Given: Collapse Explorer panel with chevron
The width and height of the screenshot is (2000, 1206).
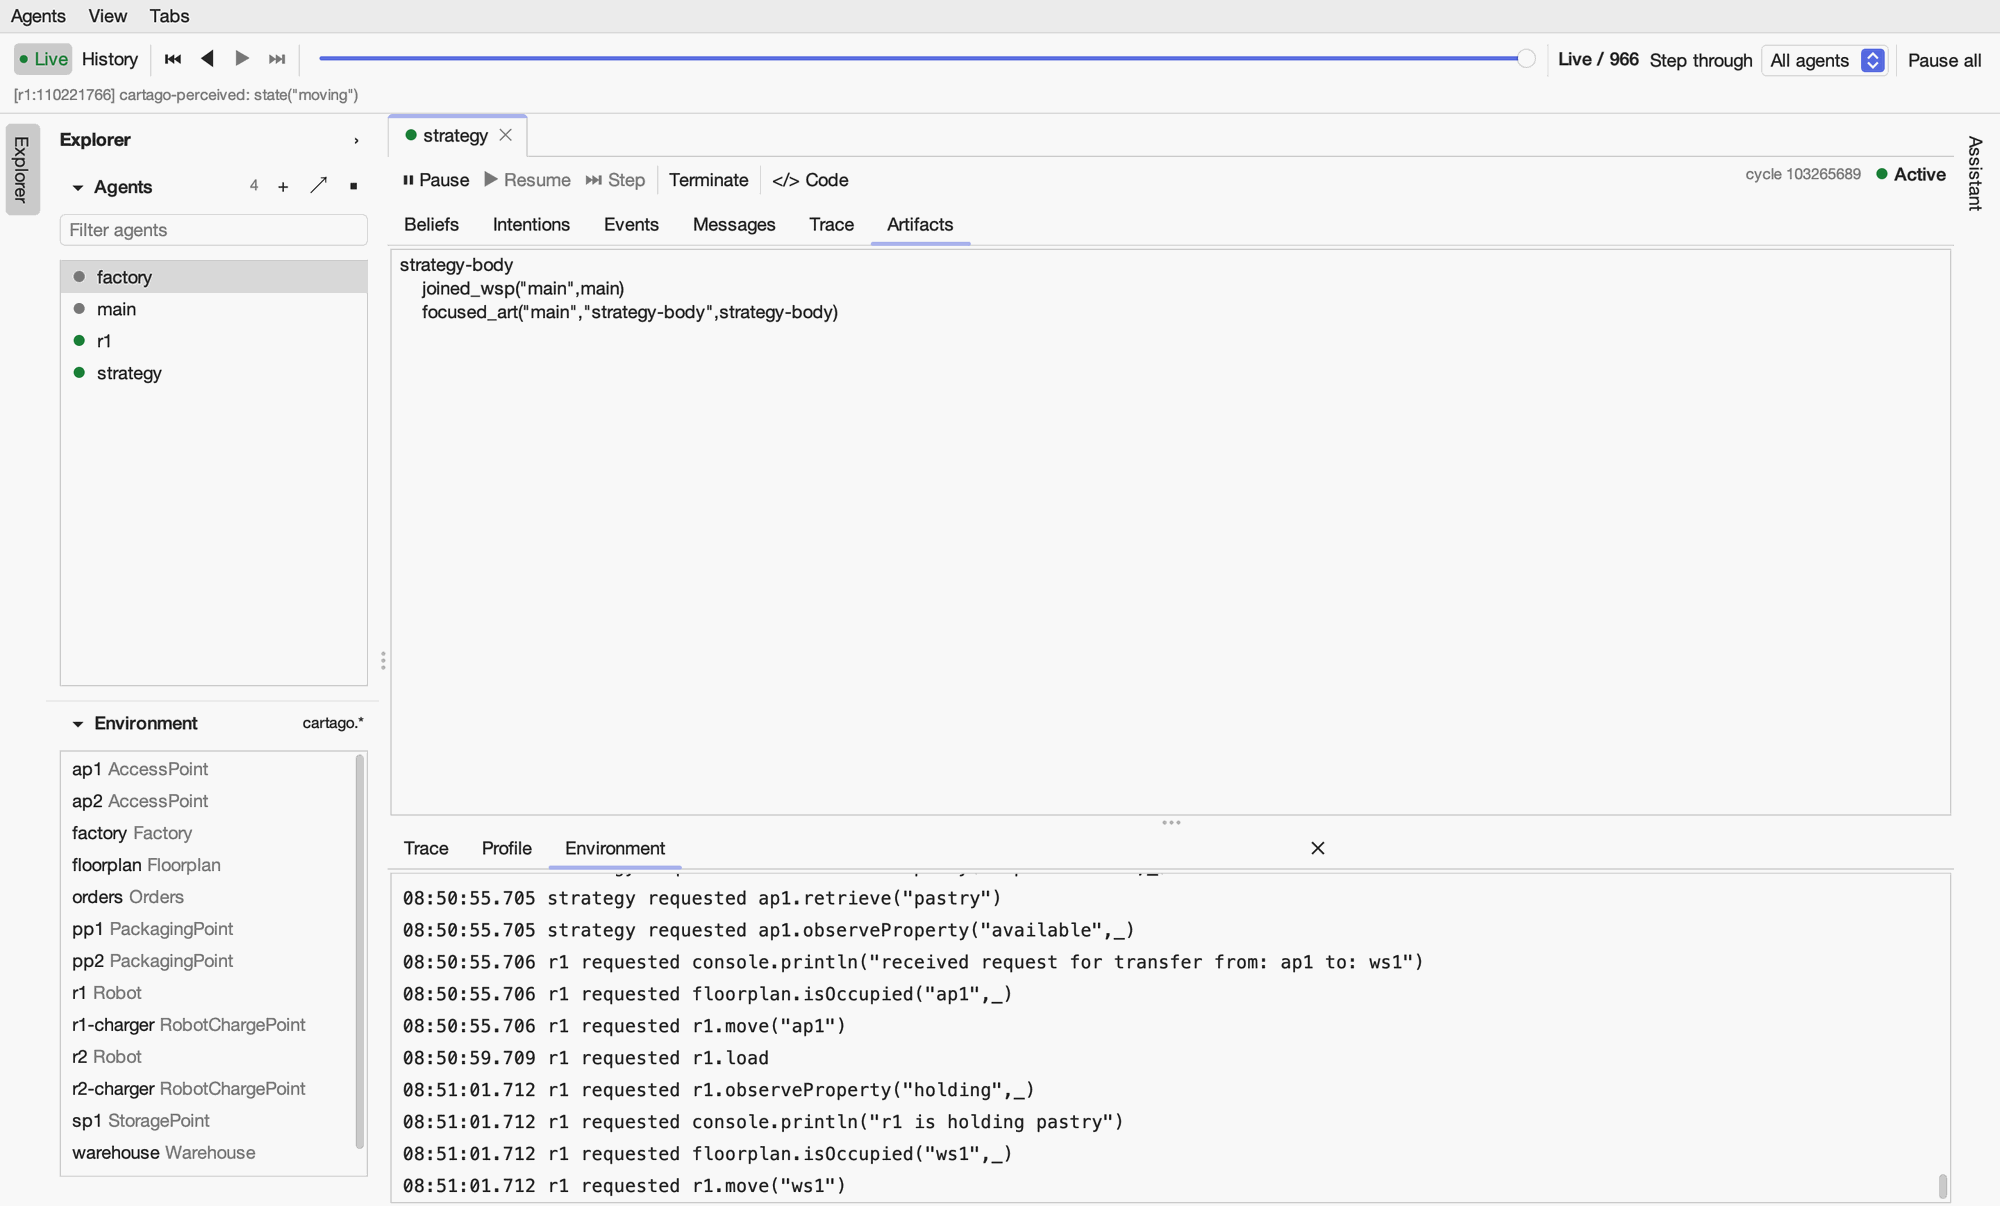Looking at the screenshot, I should [356, 141].
